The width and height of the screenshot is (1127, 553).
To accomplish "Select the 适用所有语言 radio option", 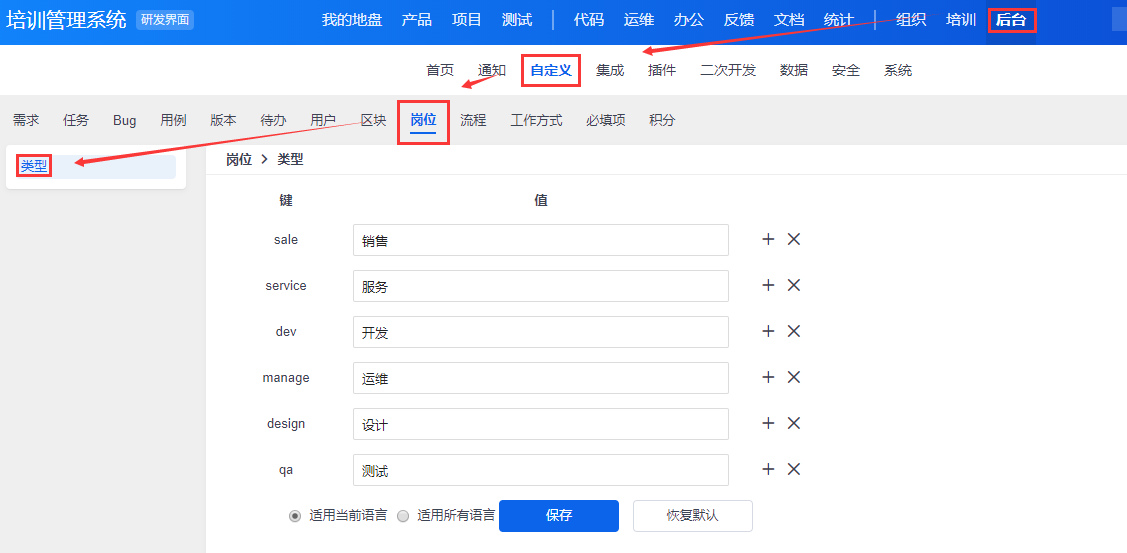I will tap(403, 516).
